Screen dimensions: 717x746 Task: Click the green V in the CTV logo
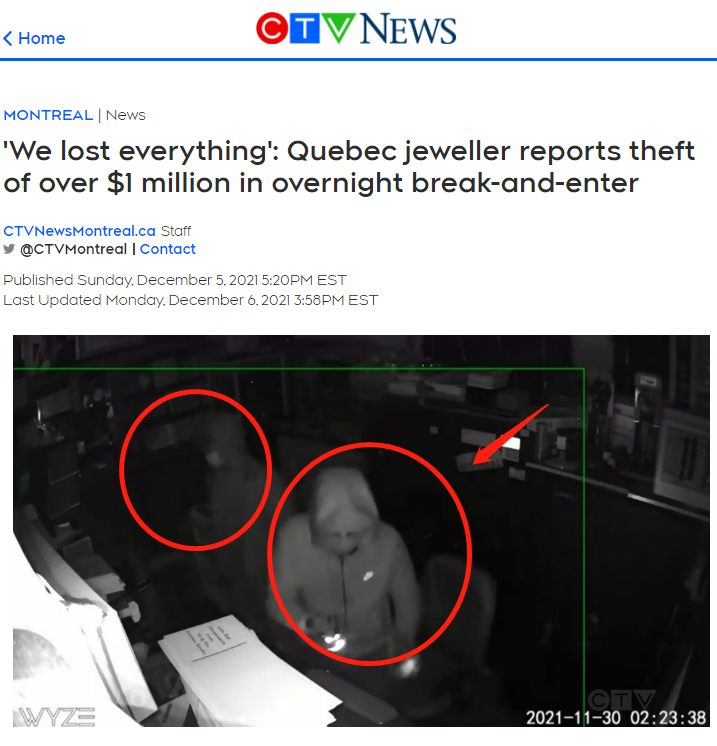point(338,29)
